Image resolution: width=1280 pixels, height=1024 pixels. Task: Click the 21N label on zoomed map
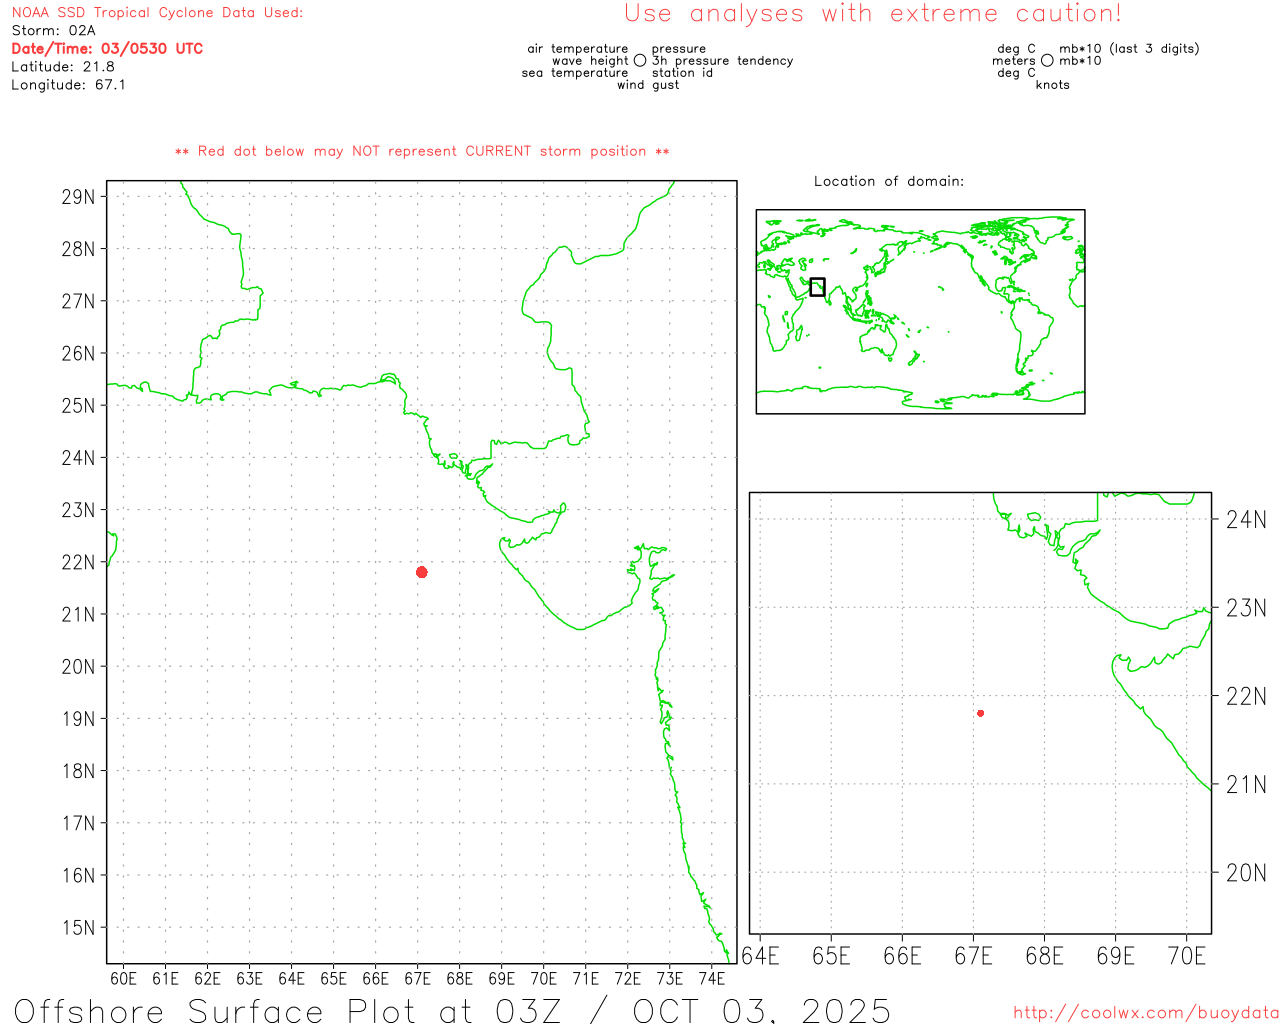click(x=1246, y=785)
